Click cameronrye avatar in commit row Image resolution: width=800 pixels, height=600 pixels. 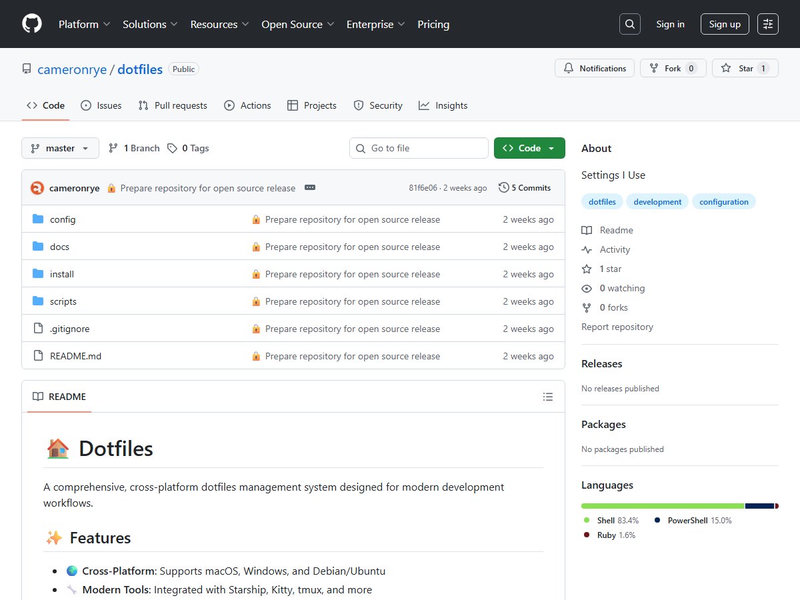pyautogui.click(x=37, y=188)
